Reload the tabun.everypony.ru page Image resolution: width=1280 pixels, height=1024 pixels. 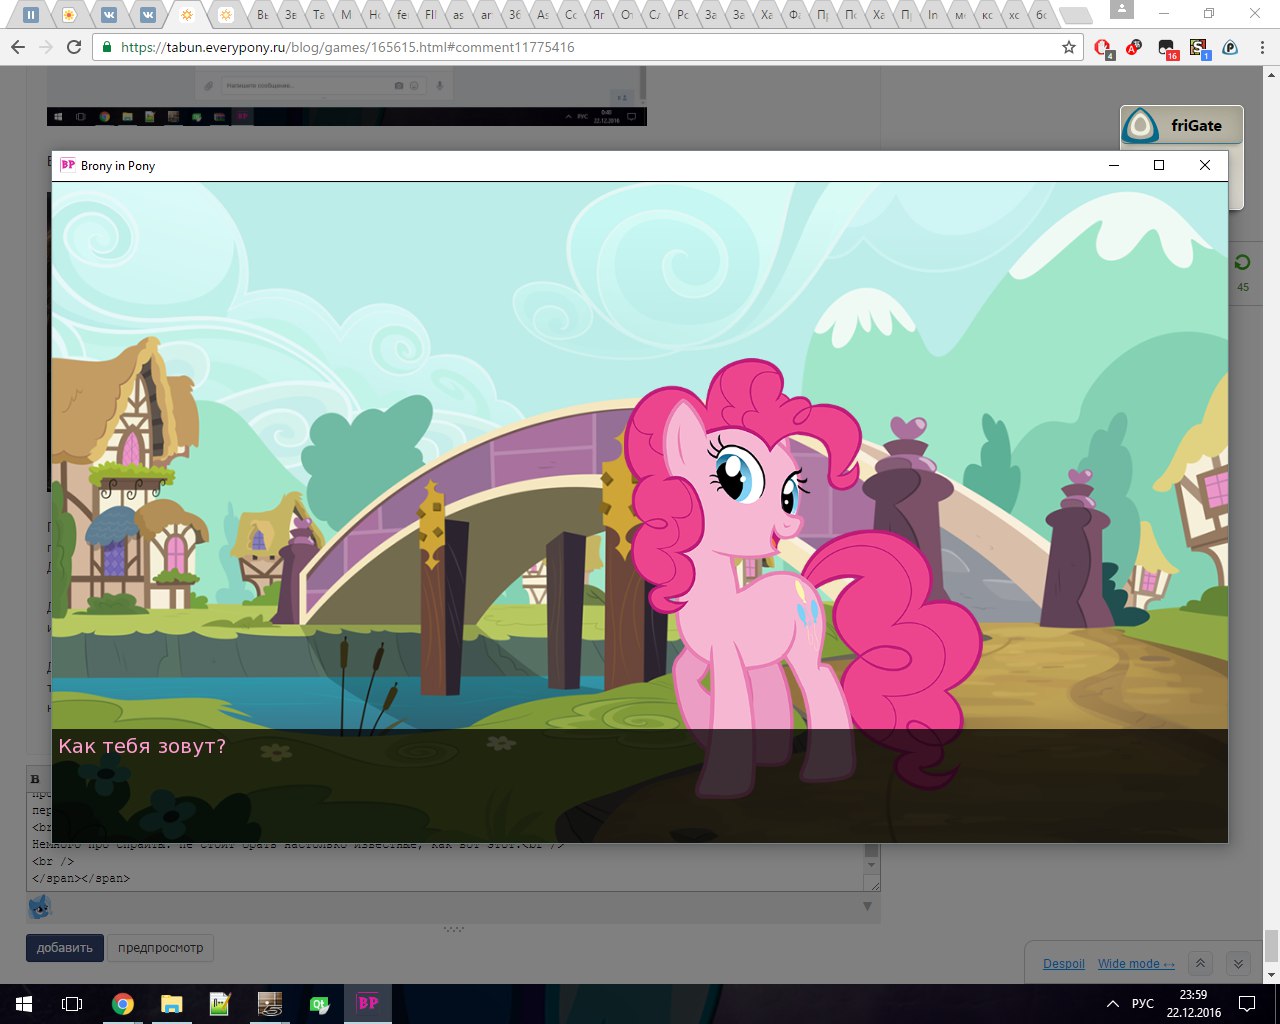[x=73, y=47]
